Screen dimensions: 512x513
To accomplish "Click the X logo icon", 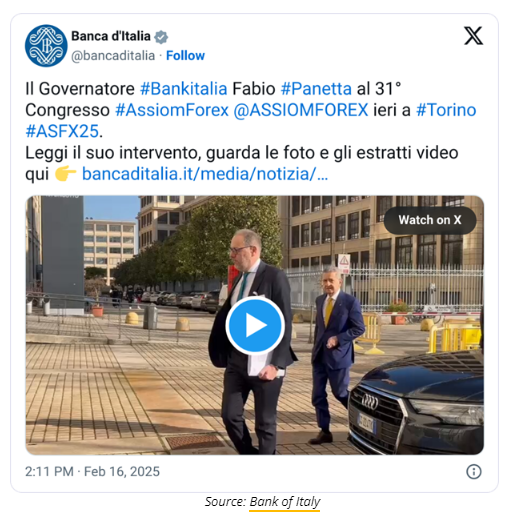I will tap(473, 36).
